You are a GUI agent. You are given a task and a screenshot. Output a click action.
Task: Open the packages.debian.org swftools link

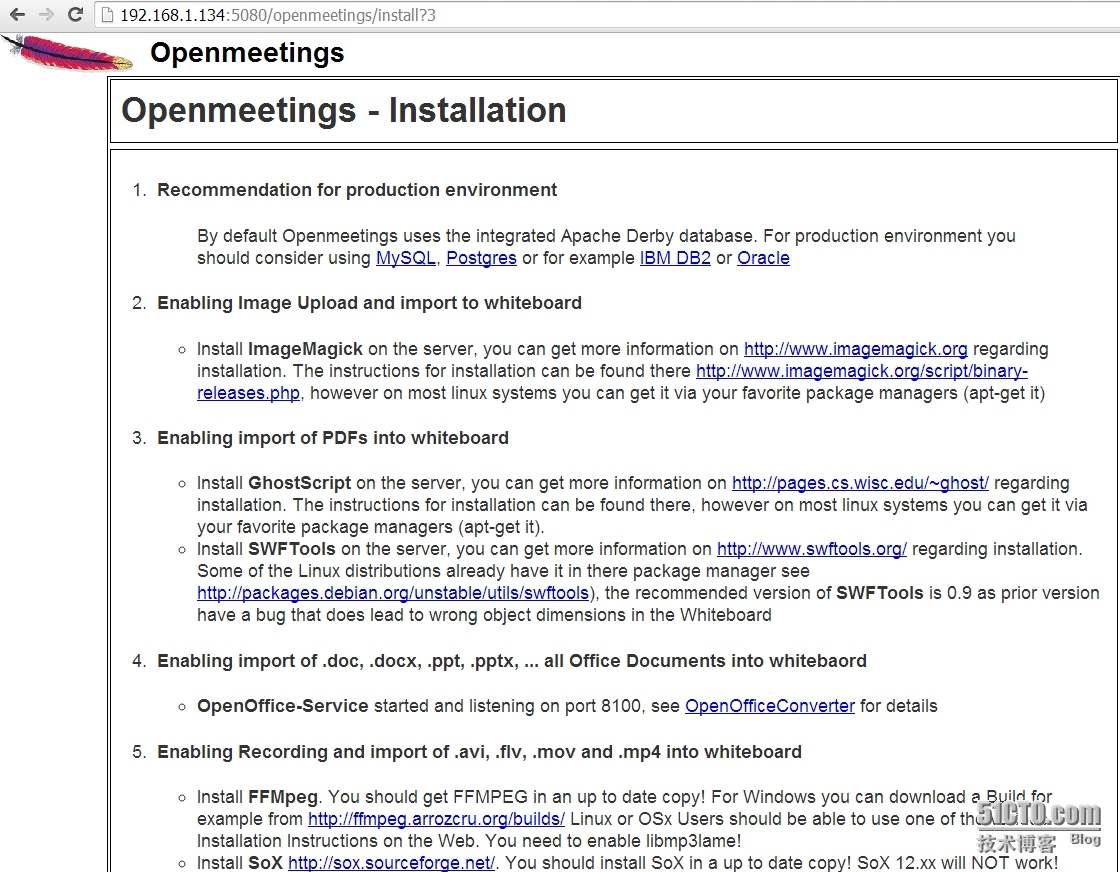click(x=393, y=593)
